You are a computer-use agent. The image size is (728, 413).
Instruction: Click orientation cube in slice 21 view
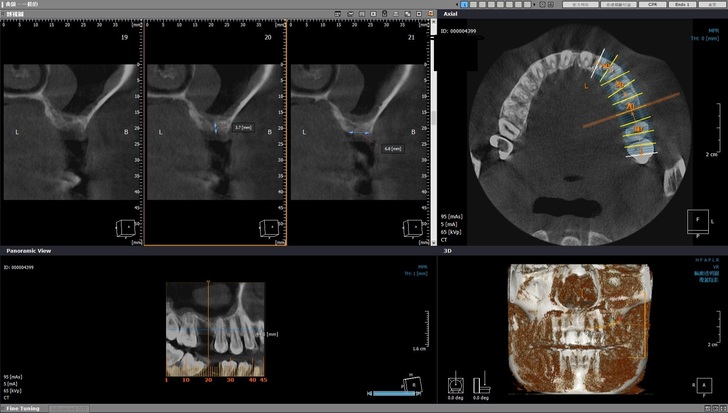[412, 228]
